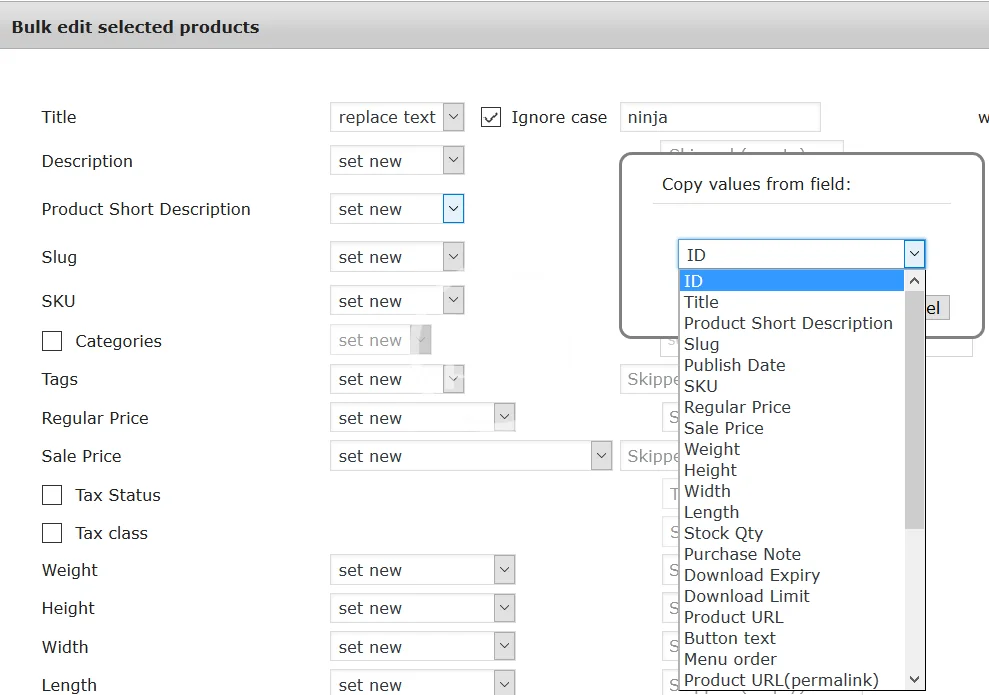The height and width of the screenshot is (695, 989).
Task: Select 'Title' in the field list
Action: [x=701, y=302]
